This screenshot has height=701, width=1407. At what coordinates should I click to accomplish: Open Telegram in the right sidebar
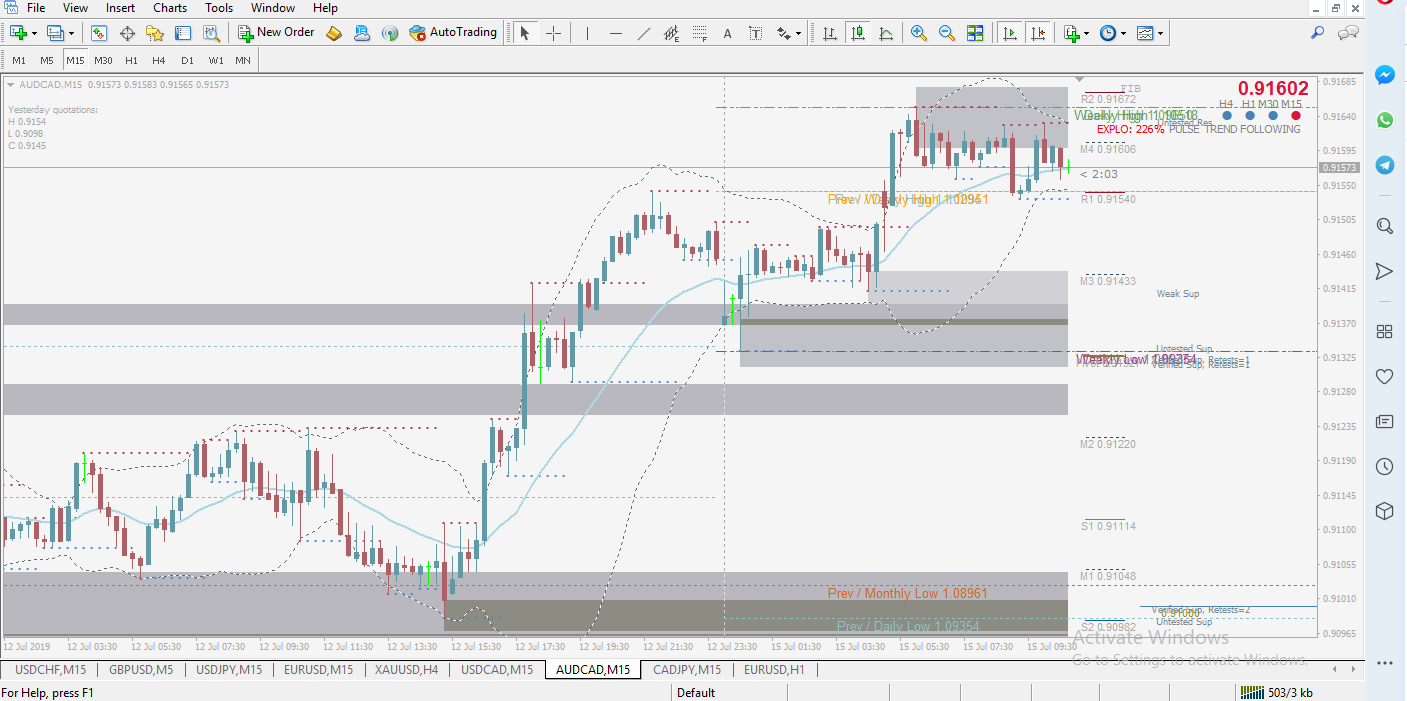1384,165
